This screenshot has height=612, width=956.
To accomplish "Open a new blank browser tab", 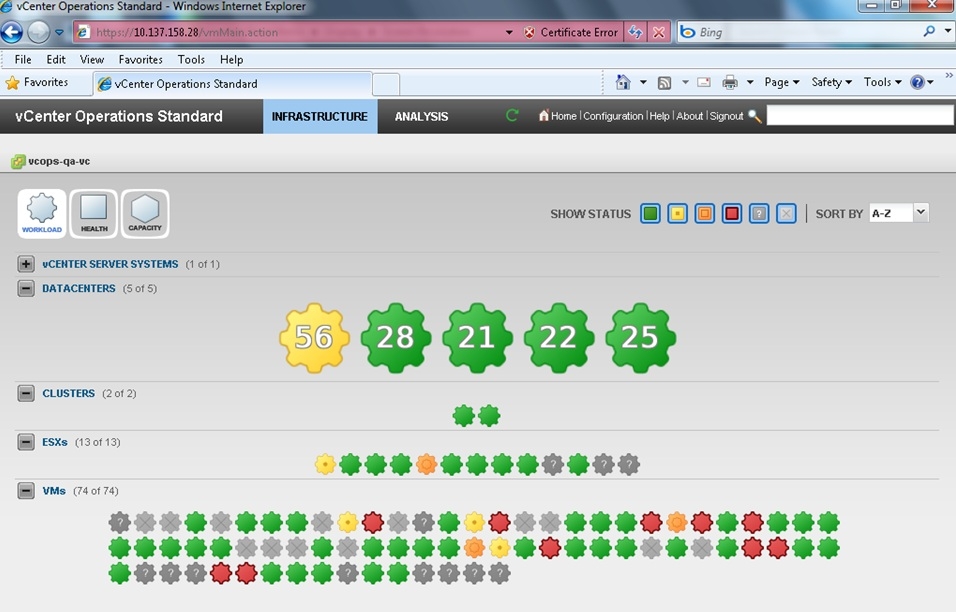I will pos(386,84).
